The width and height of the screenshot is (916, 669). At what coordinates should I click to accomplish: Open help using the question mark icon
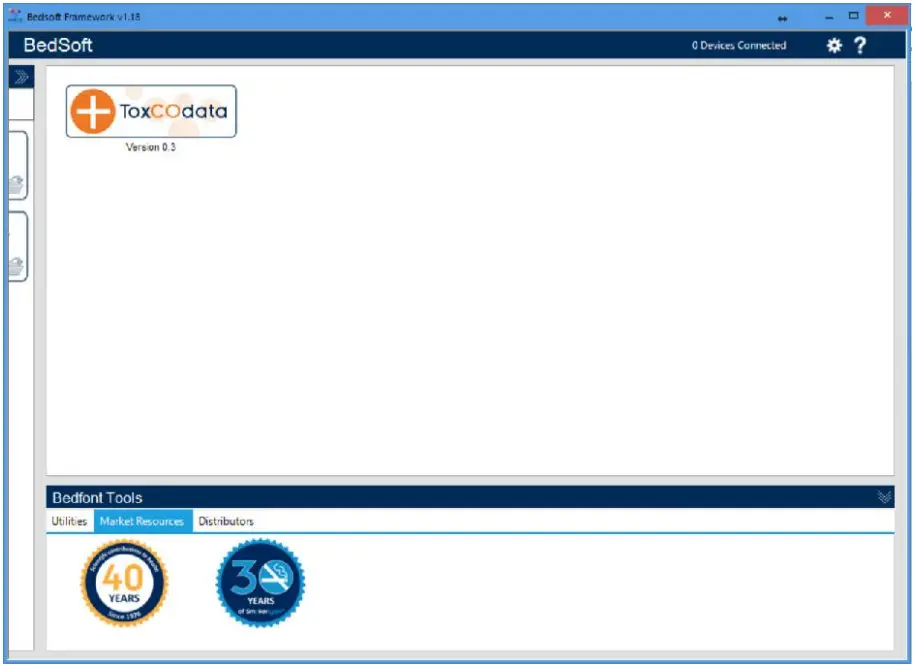(861, 45)
